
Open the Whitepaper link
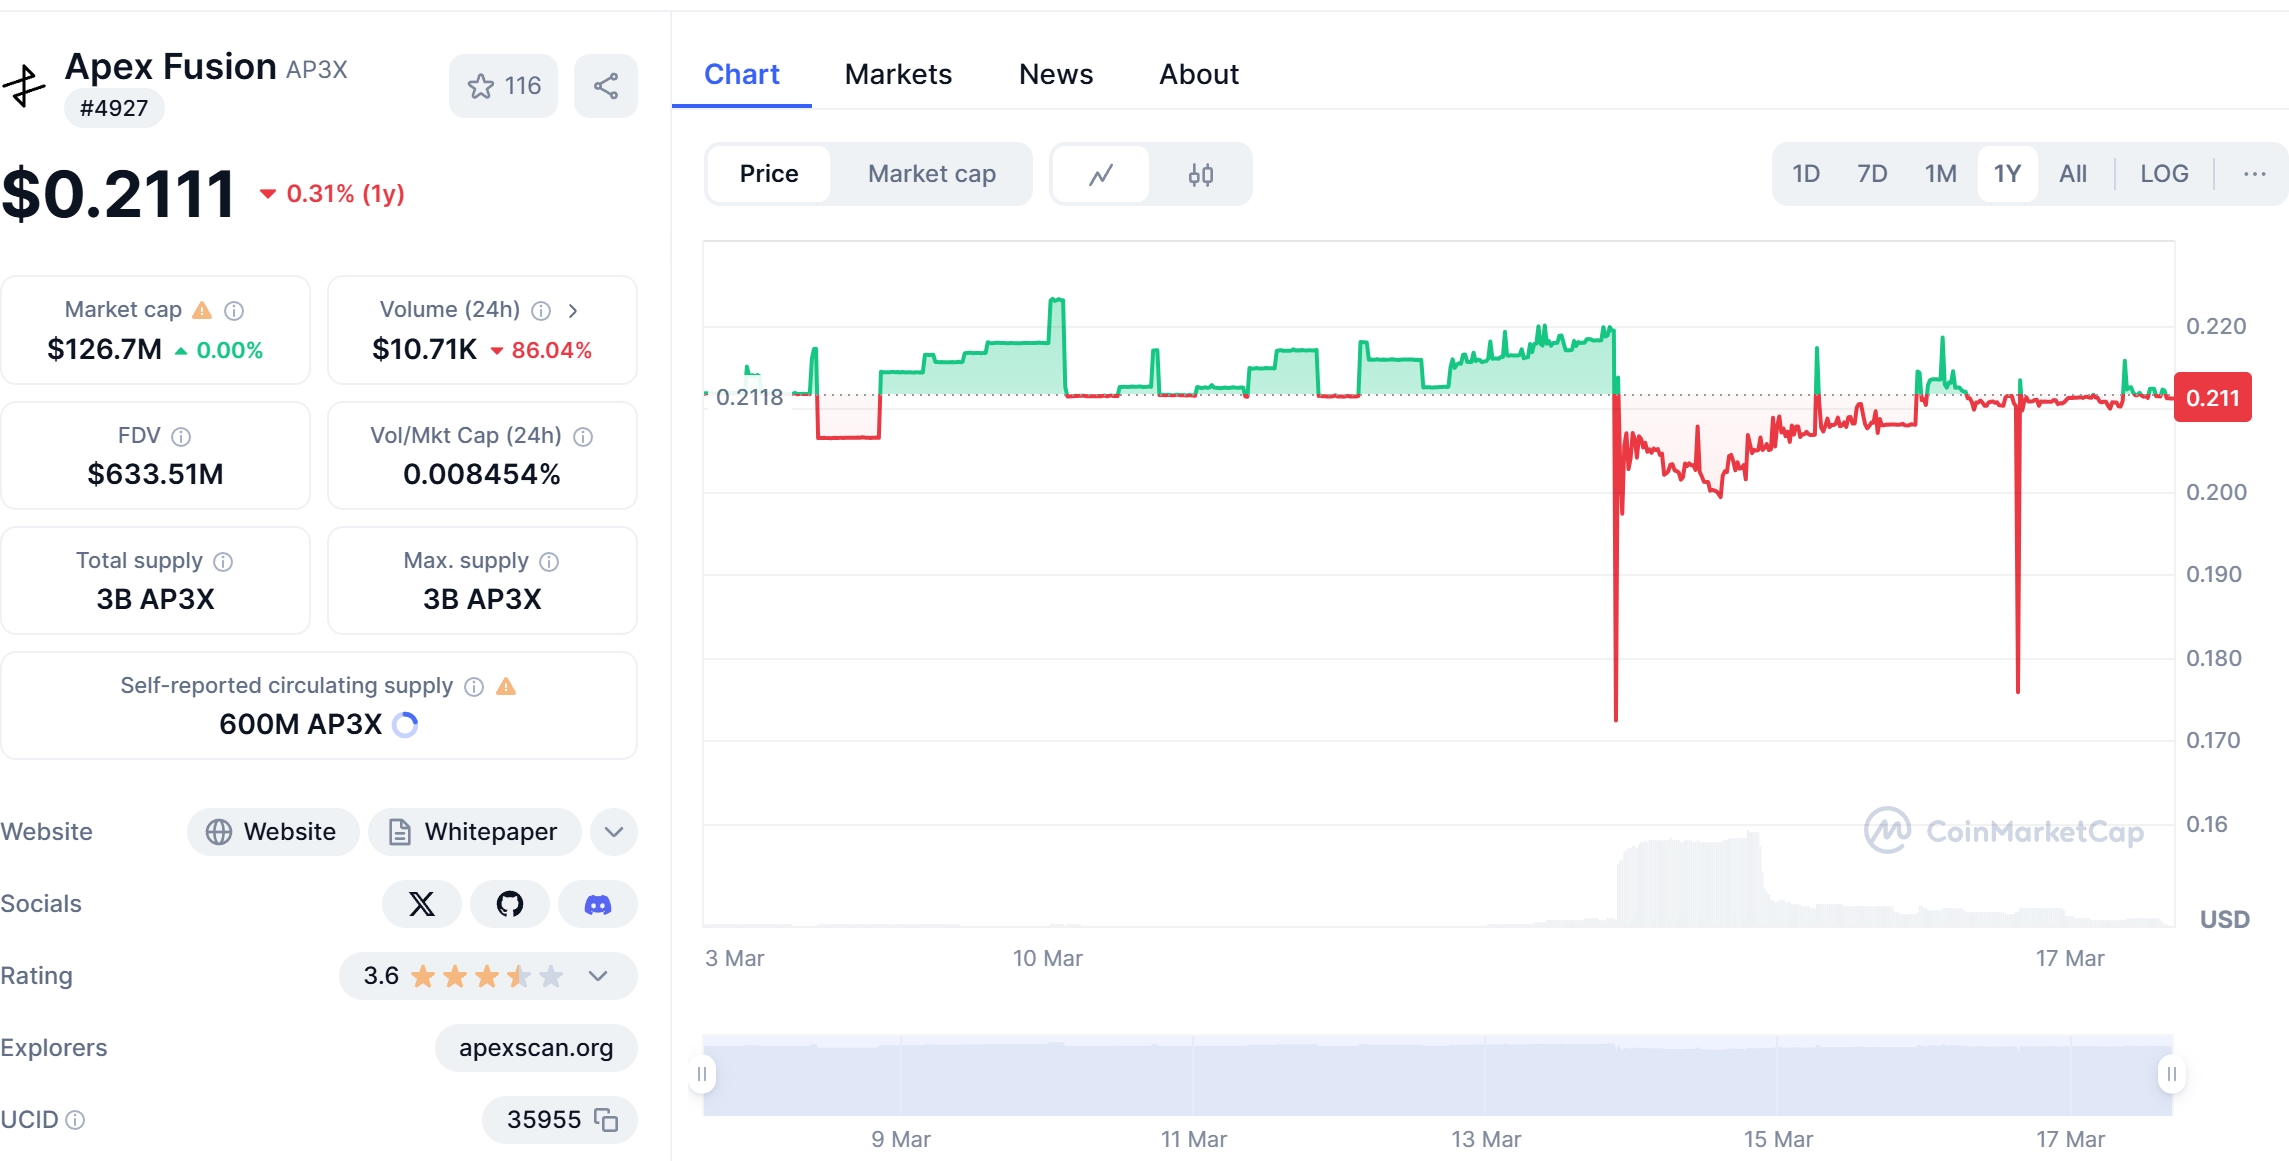pyautogui.click(x=474, y=832)
